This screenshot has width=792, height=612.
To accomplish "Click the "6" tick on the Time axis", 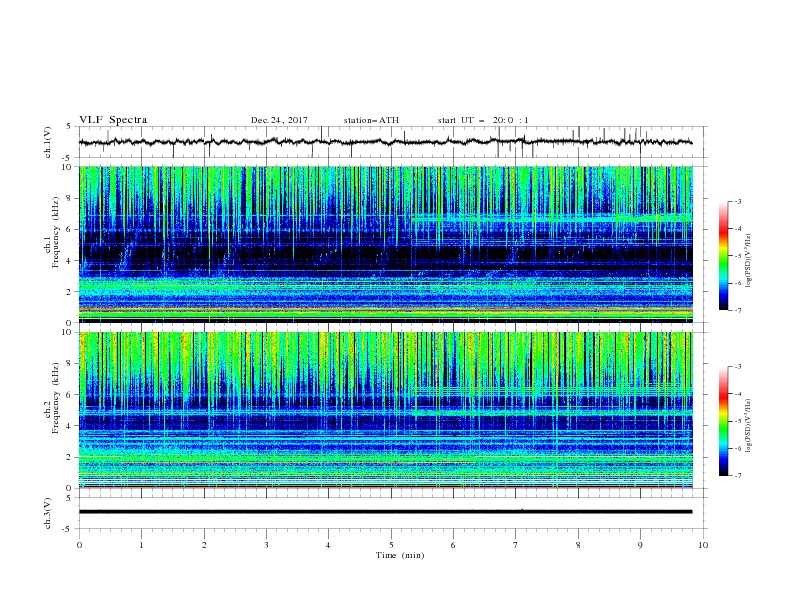I will pos(453,545).
